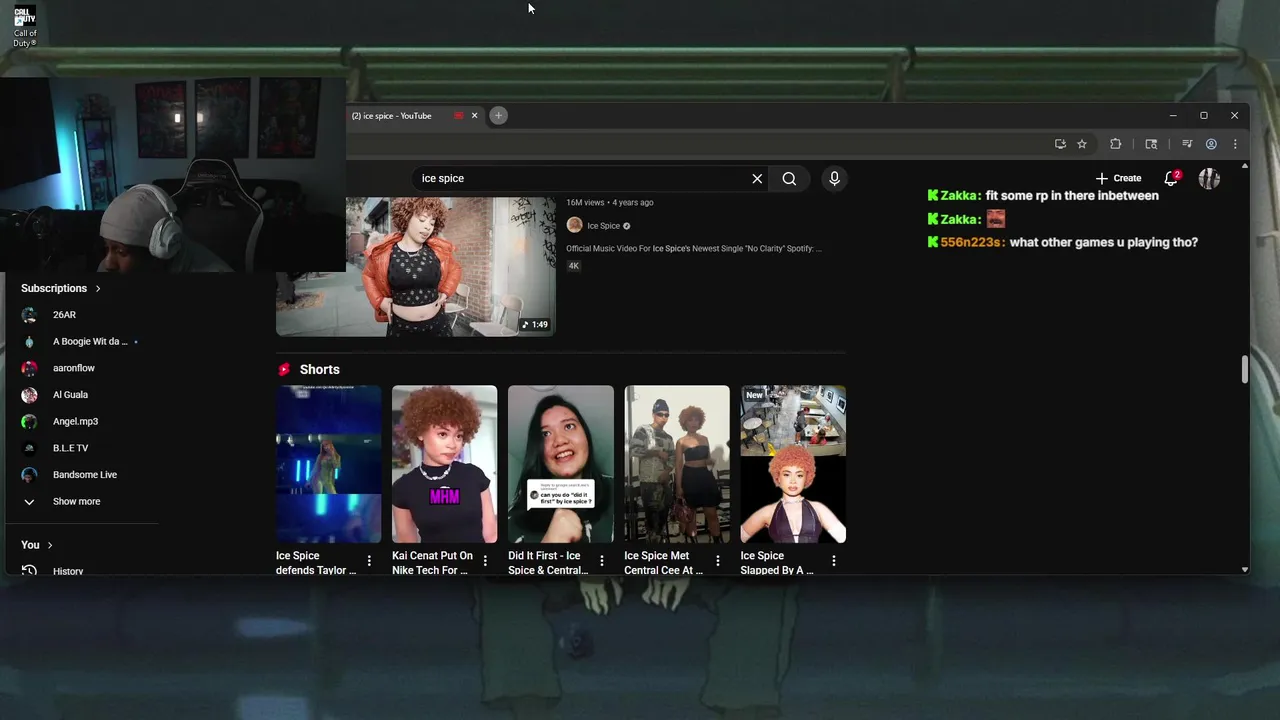Click '16M views • 4 years ago' text
The height and width of the screenshot is (720, 1280).
coord(610,202)
